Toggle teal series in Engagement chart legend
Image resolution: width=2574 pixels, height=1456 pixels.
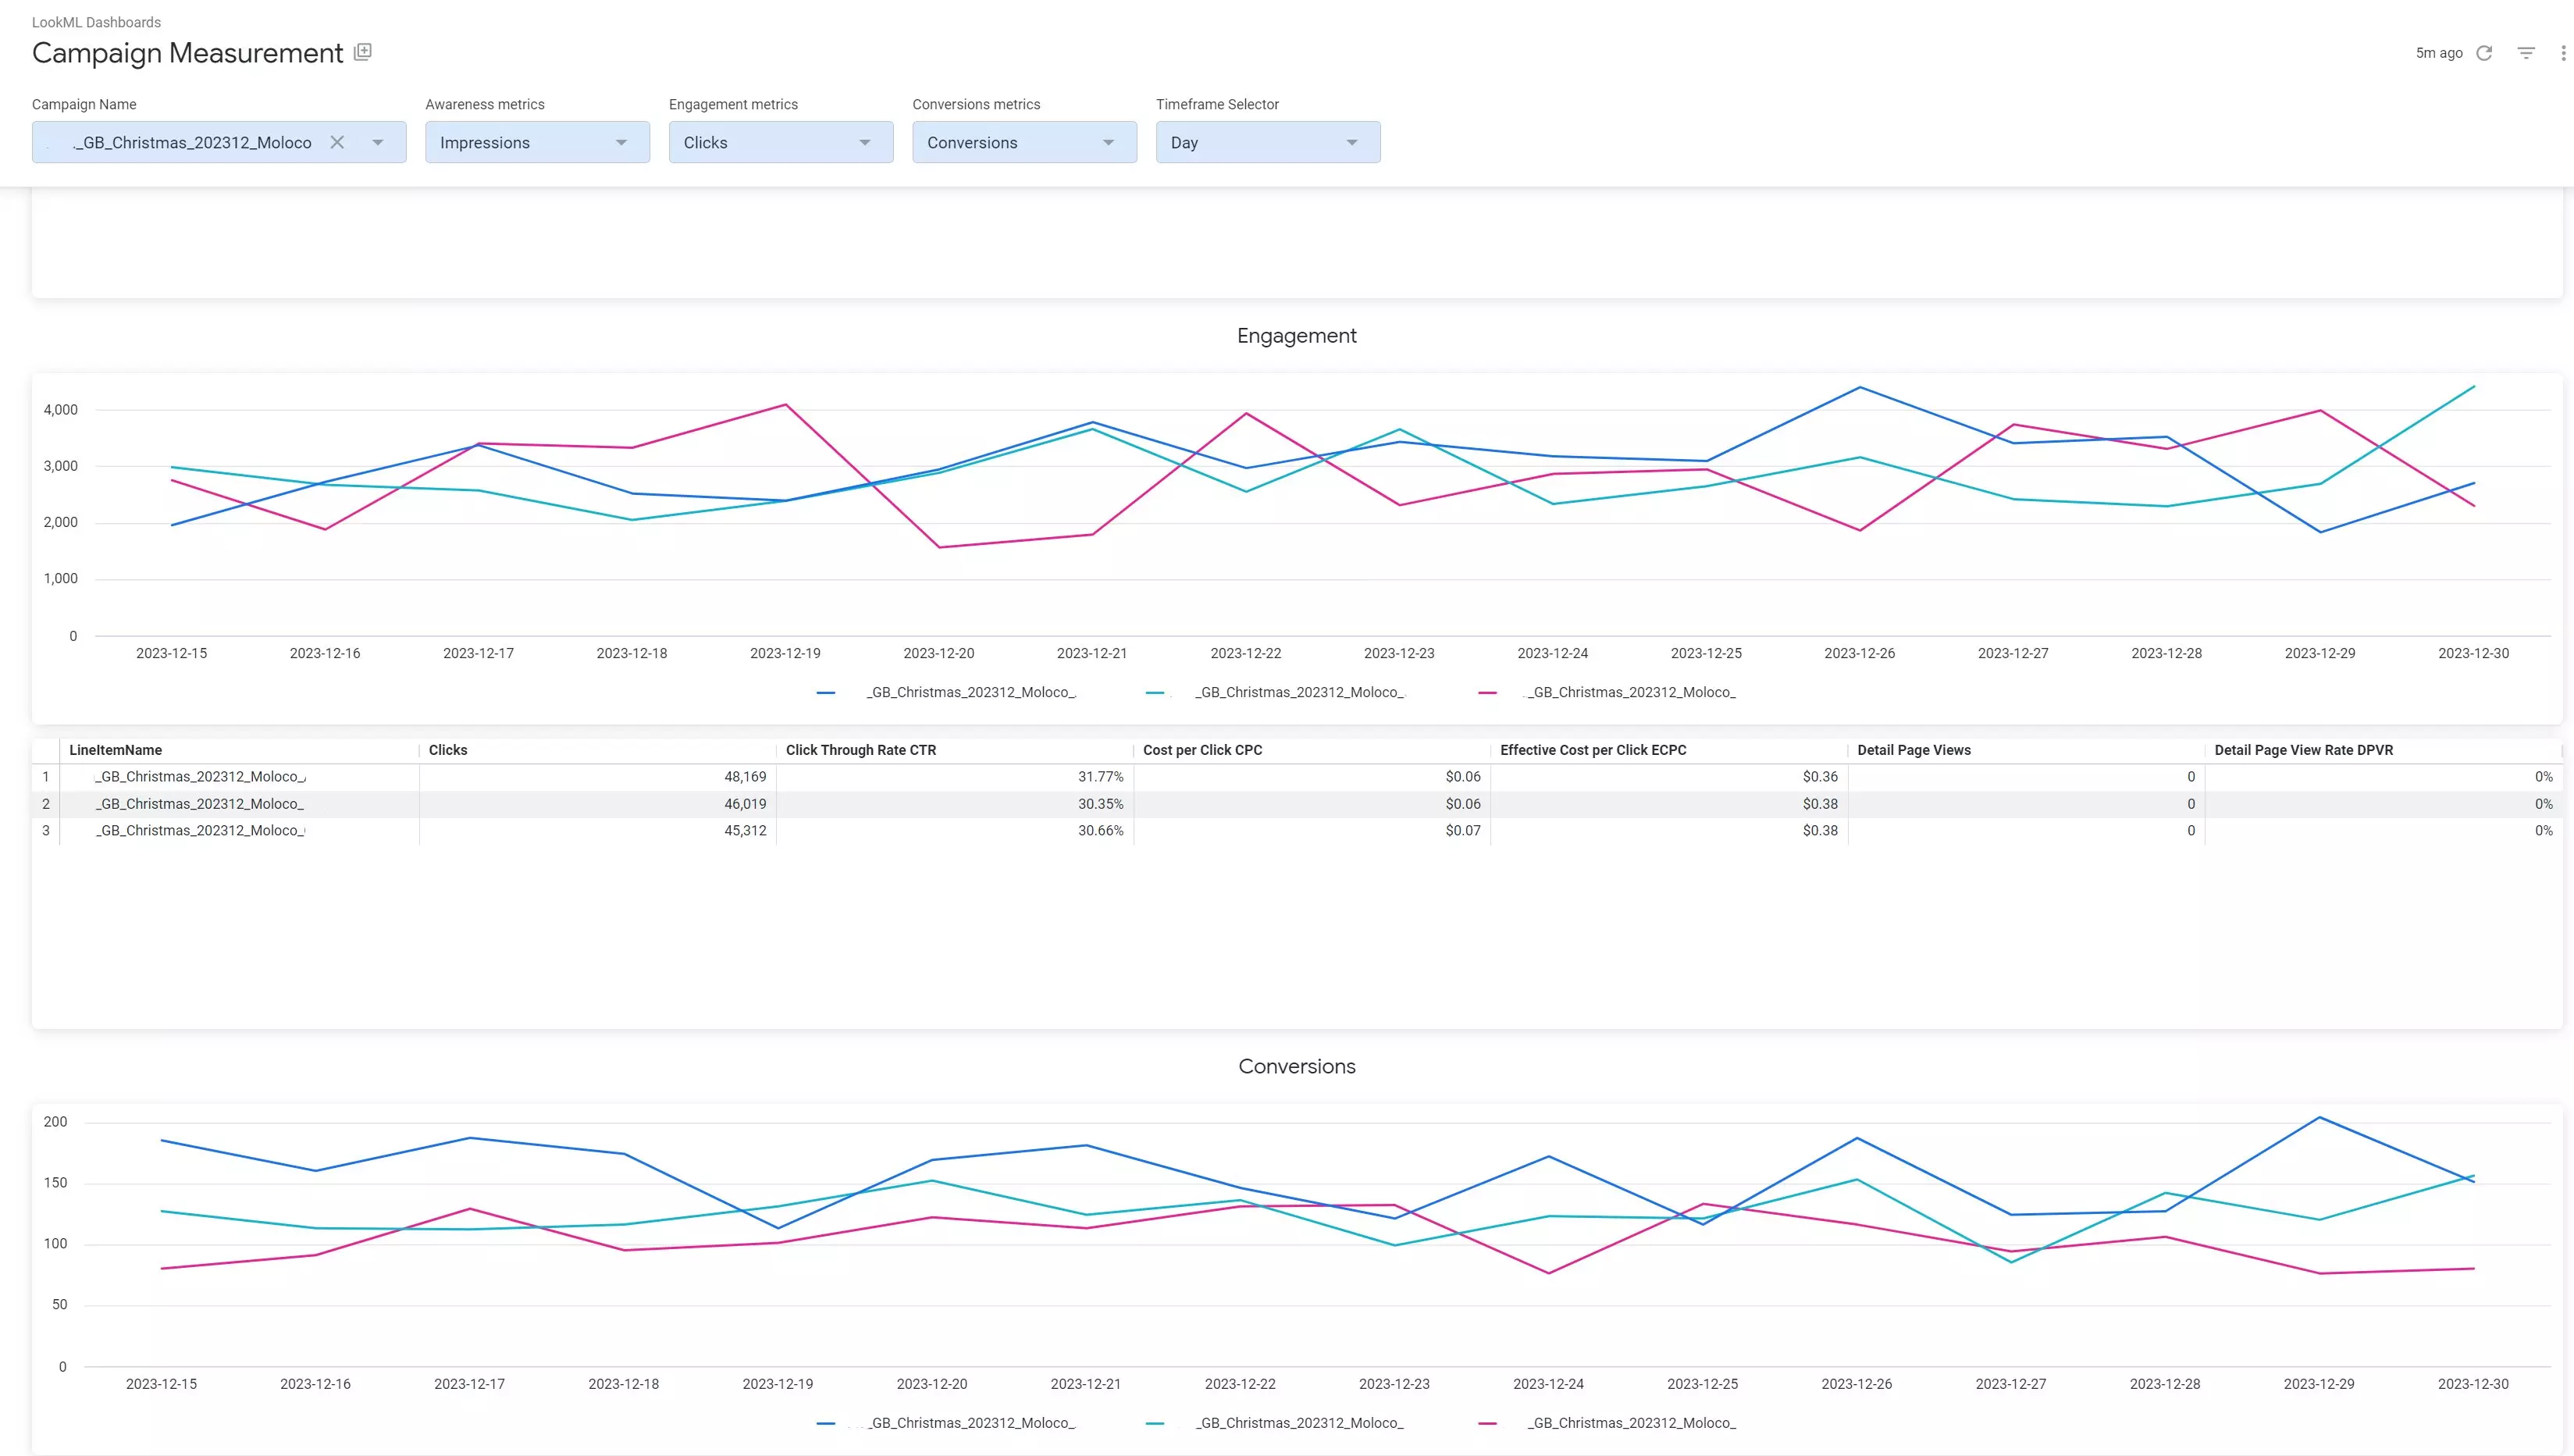pos(1275,692)
